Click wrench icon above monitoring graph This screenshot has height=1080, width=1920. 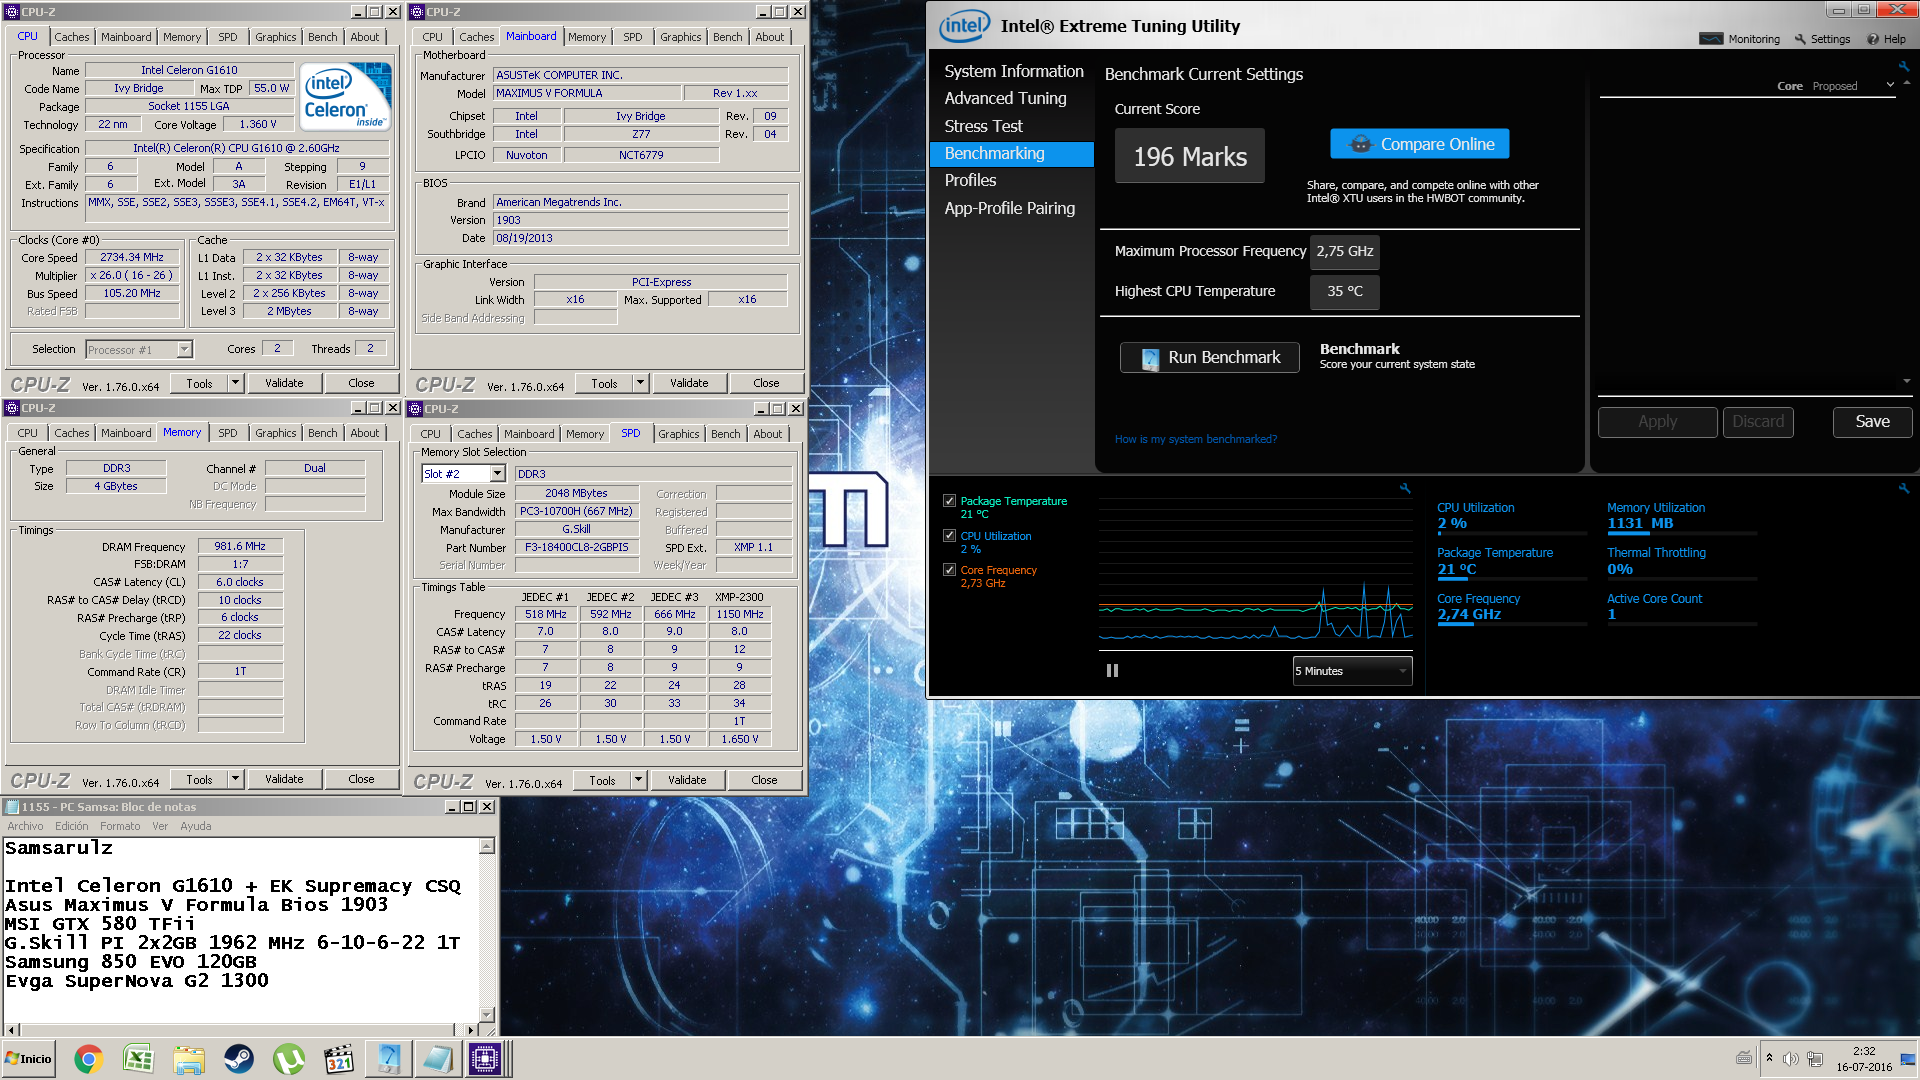coord(1405,488)
